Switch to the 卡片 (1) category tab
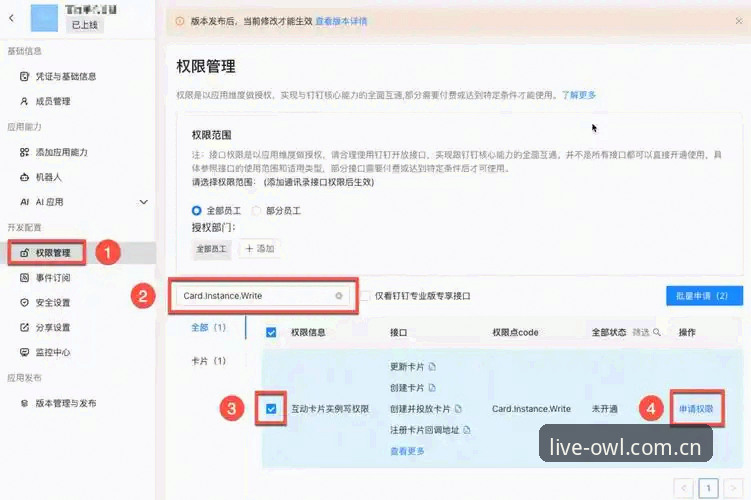This screenshot has width=751, height=500. tap(208, 361)
